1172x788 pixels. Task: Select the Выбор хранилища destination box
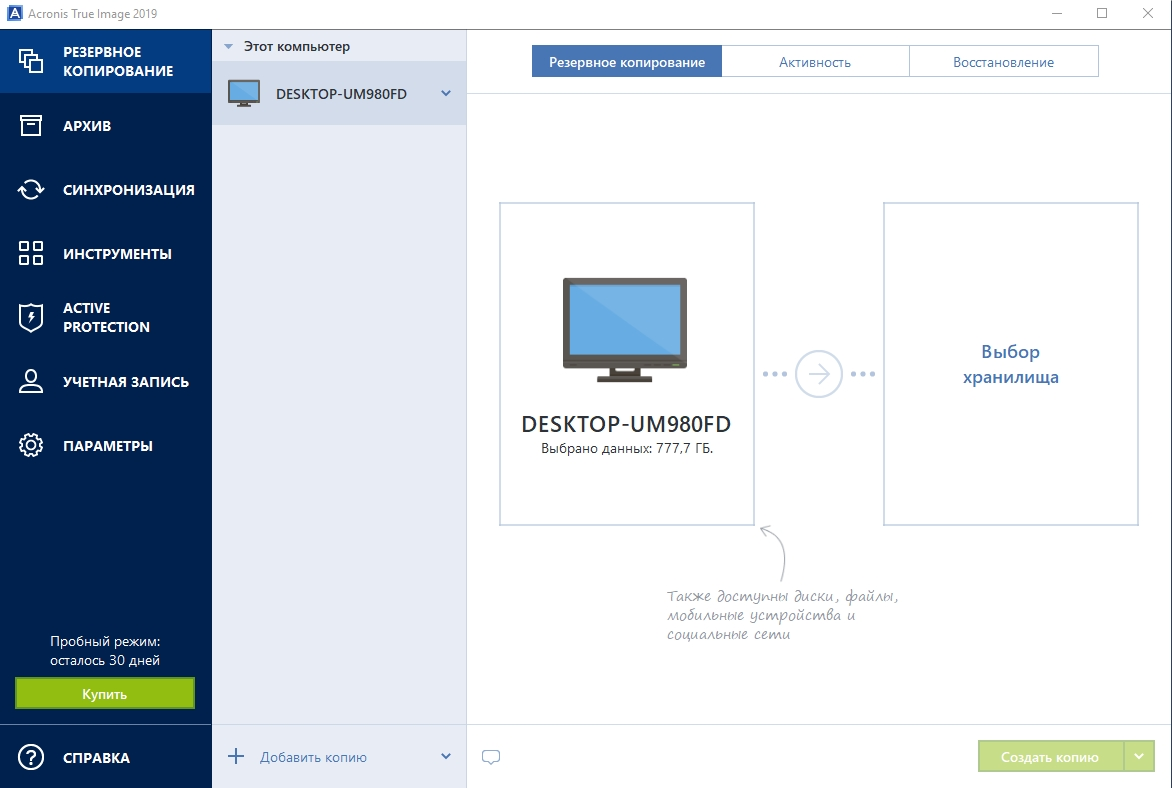(x=1011, y=364)
